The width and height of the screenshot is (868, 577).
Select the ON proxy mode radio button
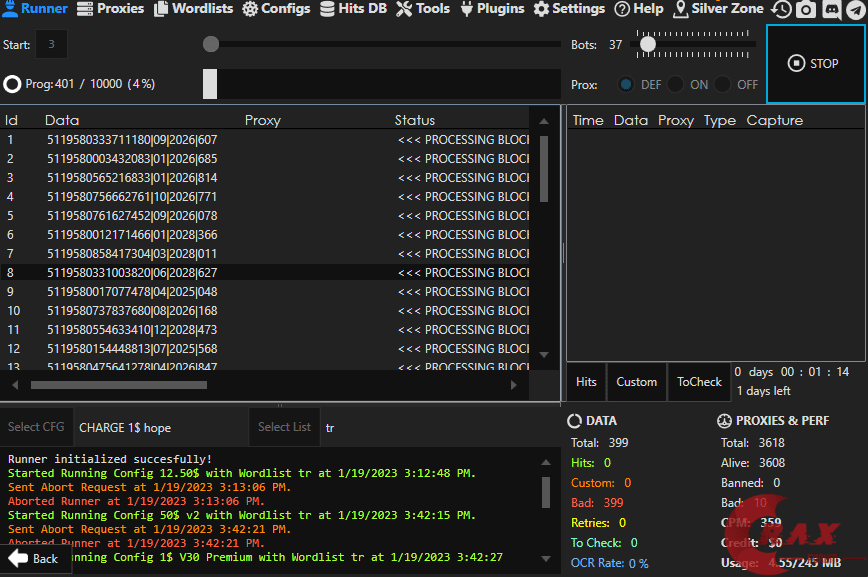pyautogui.click(x=675, y=85)
